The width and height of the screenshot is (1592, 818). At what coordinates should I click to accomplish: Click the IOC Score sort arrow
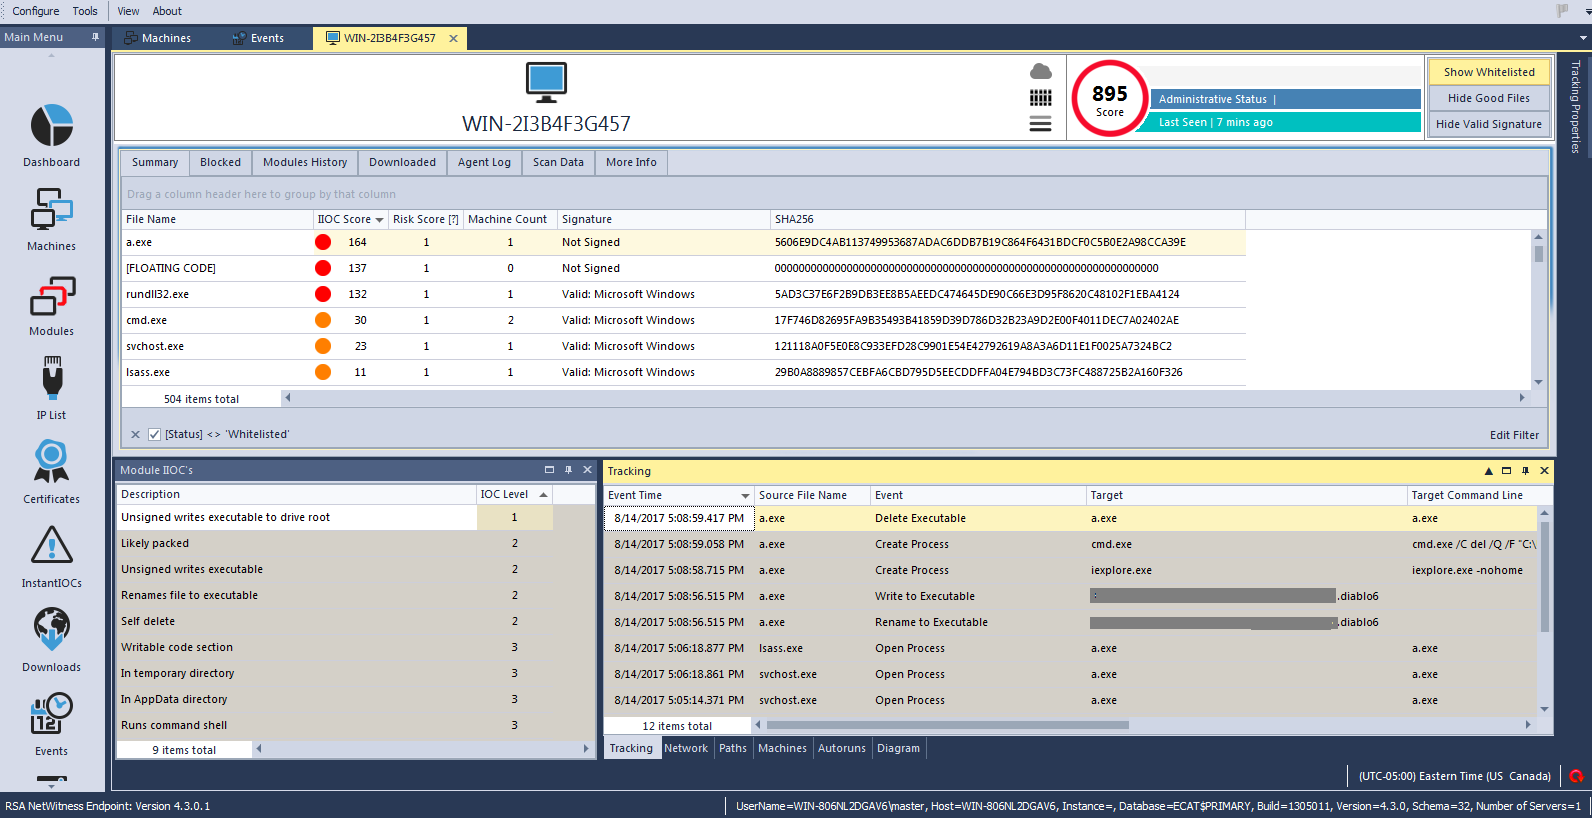(x=380, y=220)
